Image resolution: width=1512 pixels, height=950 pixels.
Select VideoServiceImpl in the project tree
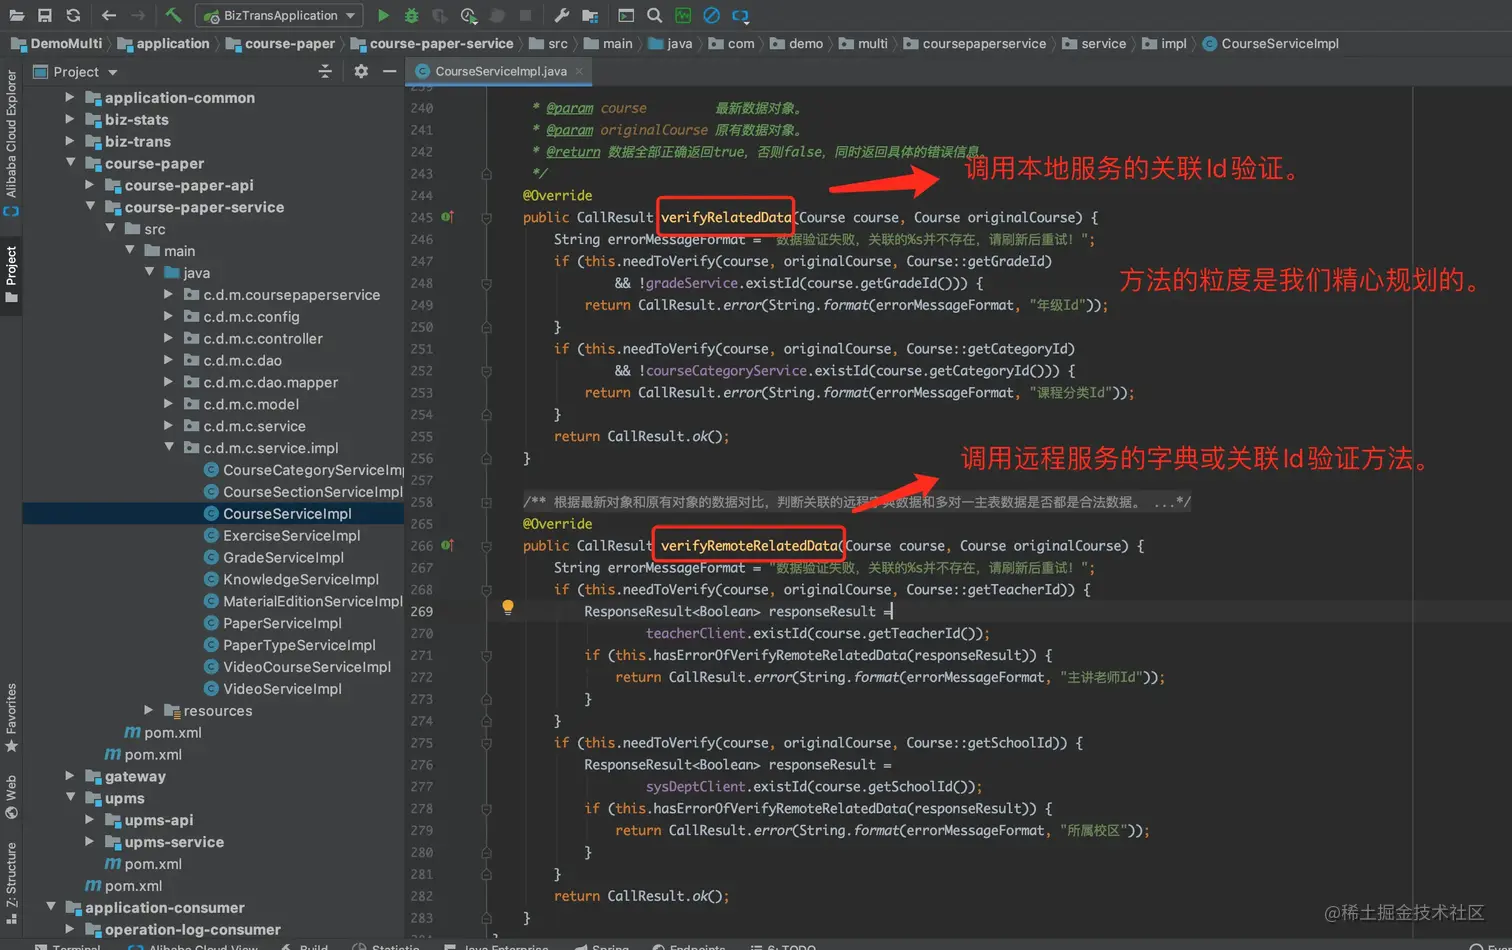pos(282,689)
